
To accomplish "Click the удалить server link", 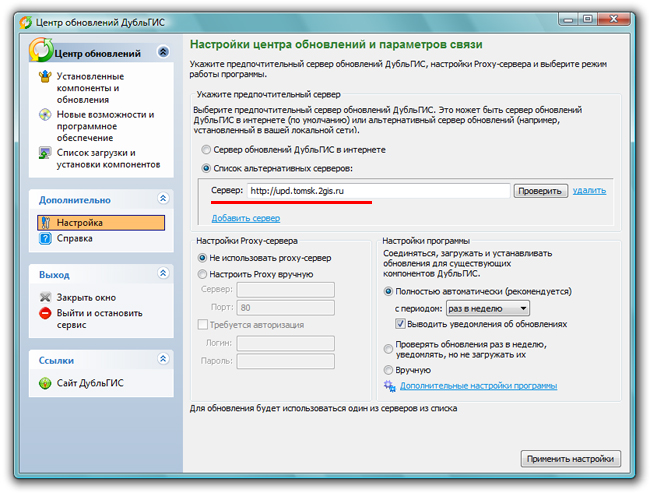I will [589, 191].
